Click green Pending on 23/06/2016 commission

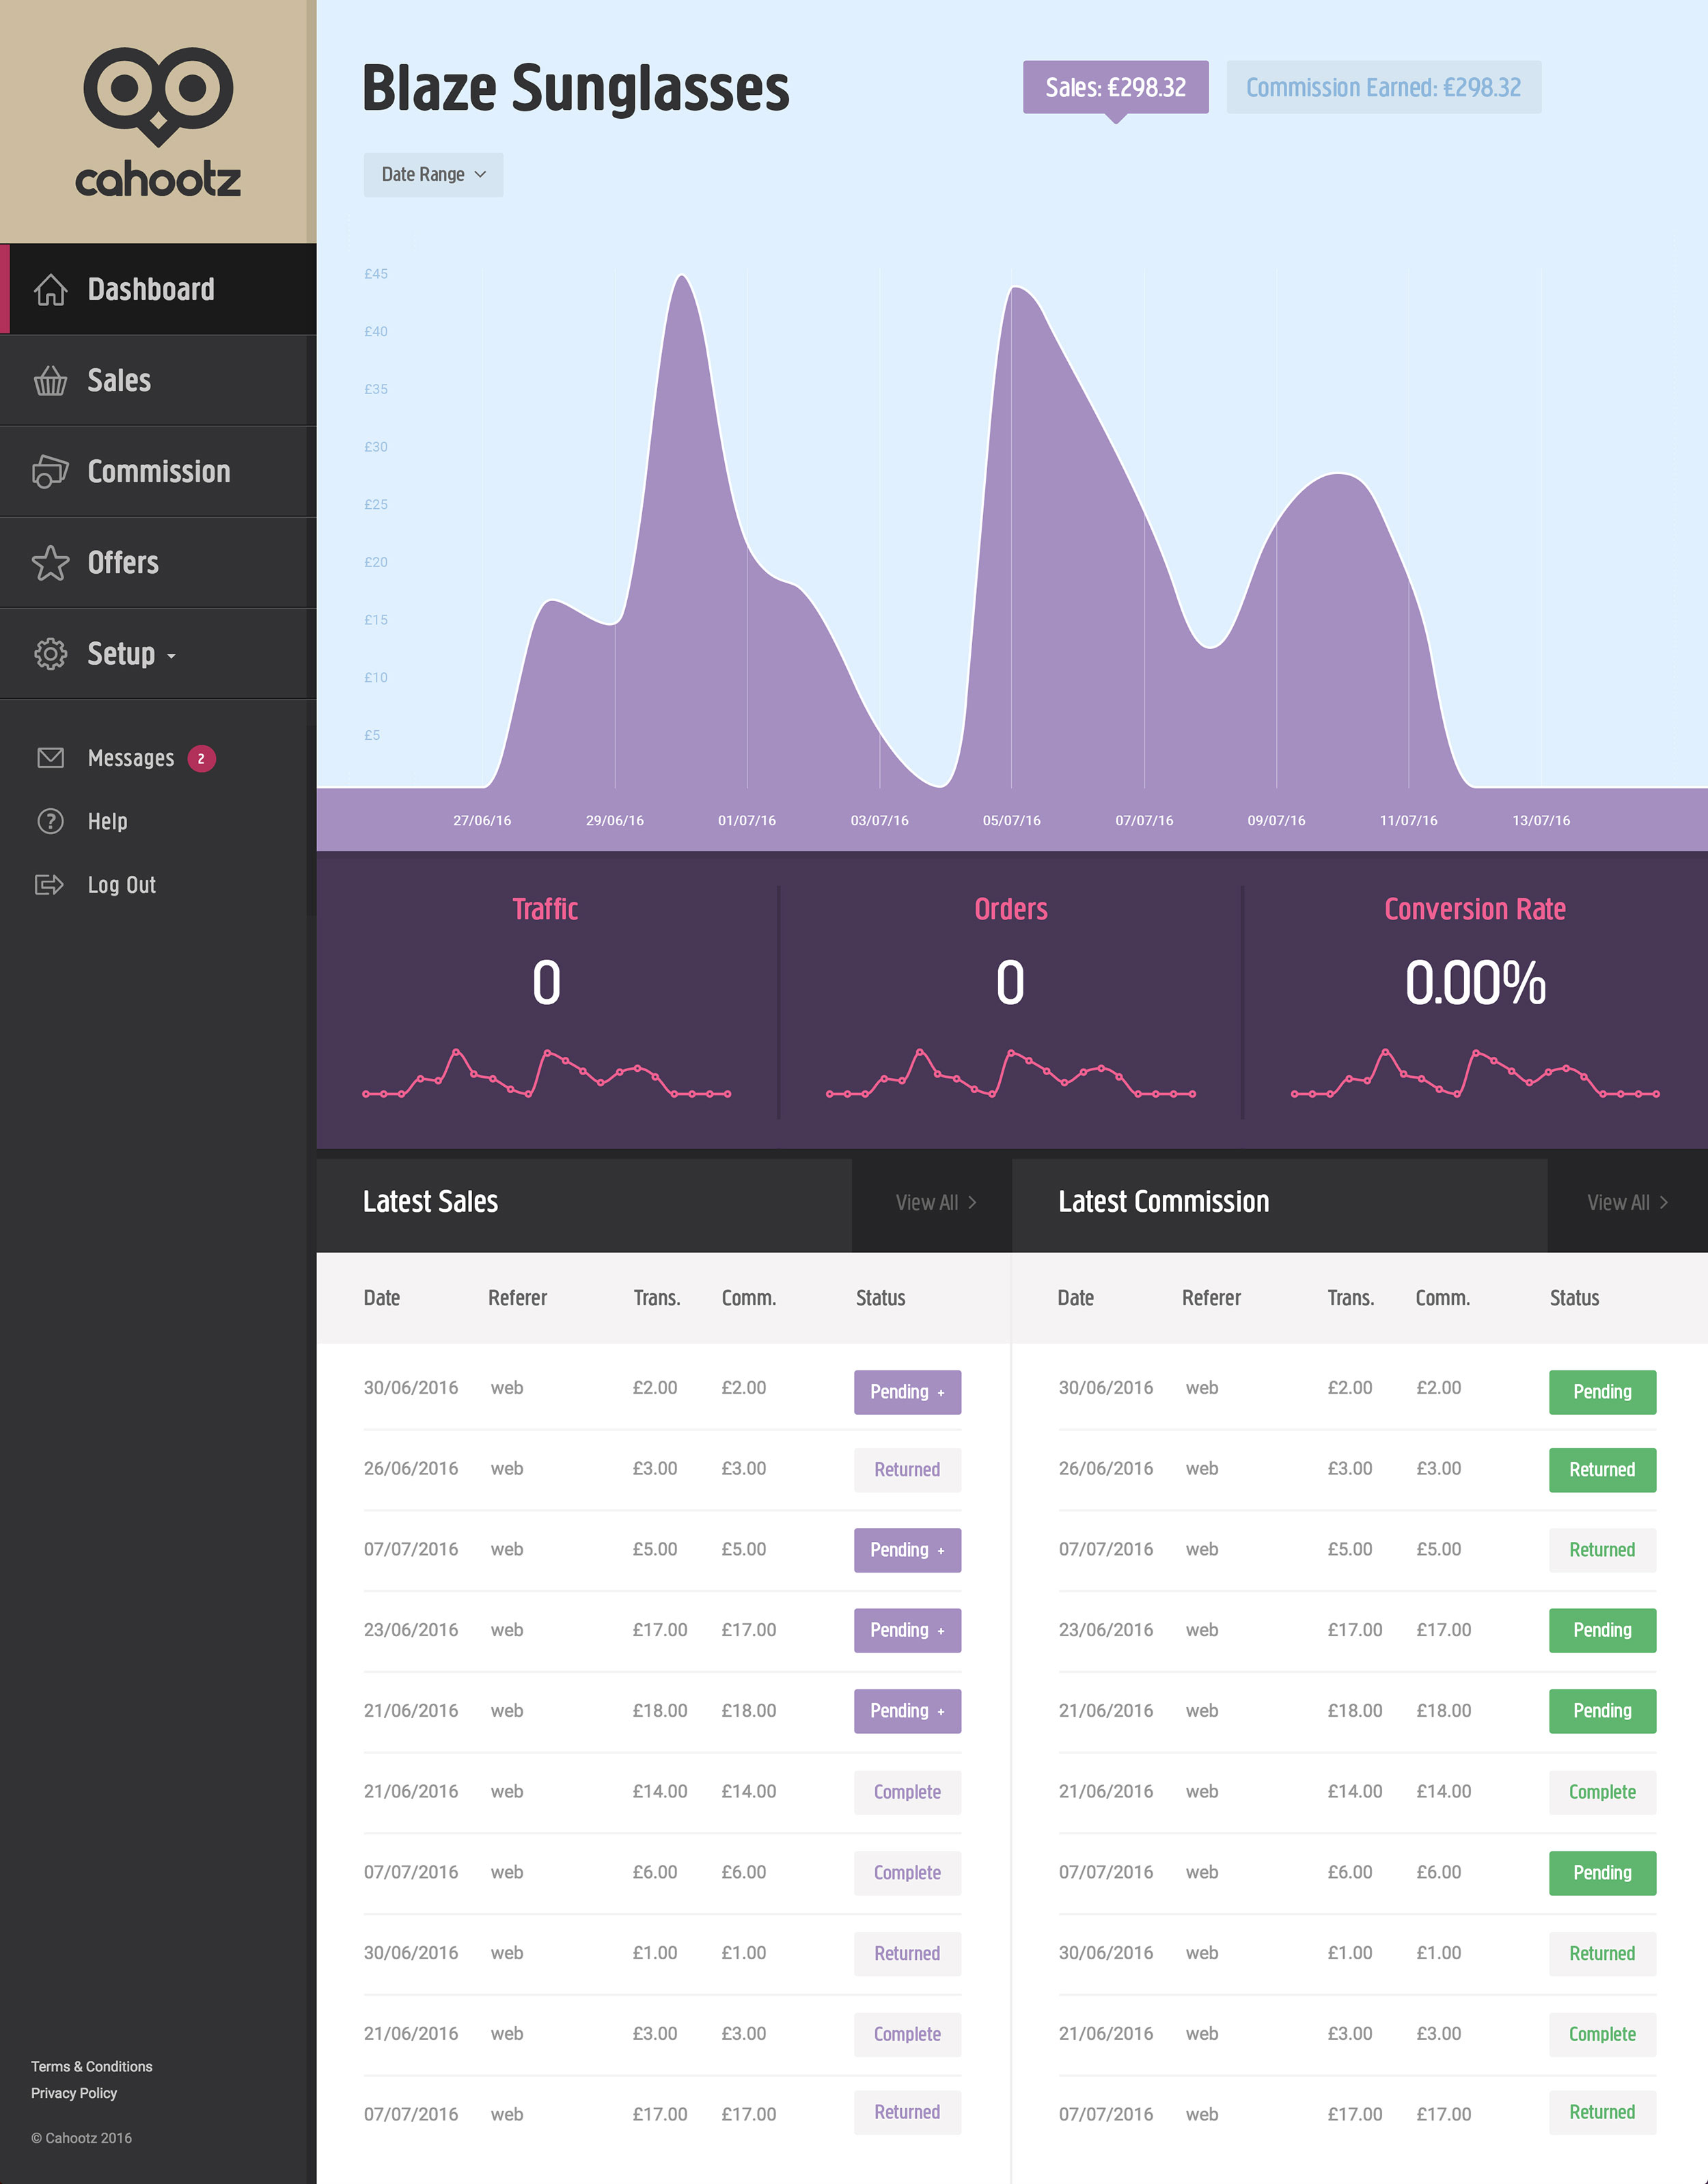coord(1602,1630)
